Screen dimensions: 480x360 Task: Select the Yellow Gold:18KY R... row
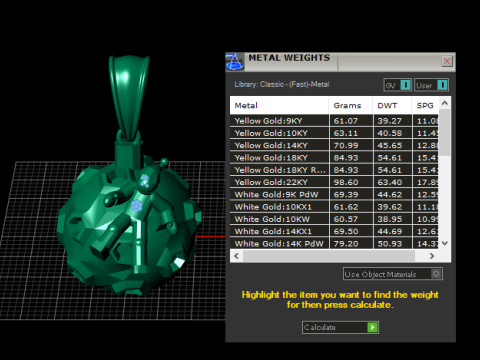click(334, 170)
